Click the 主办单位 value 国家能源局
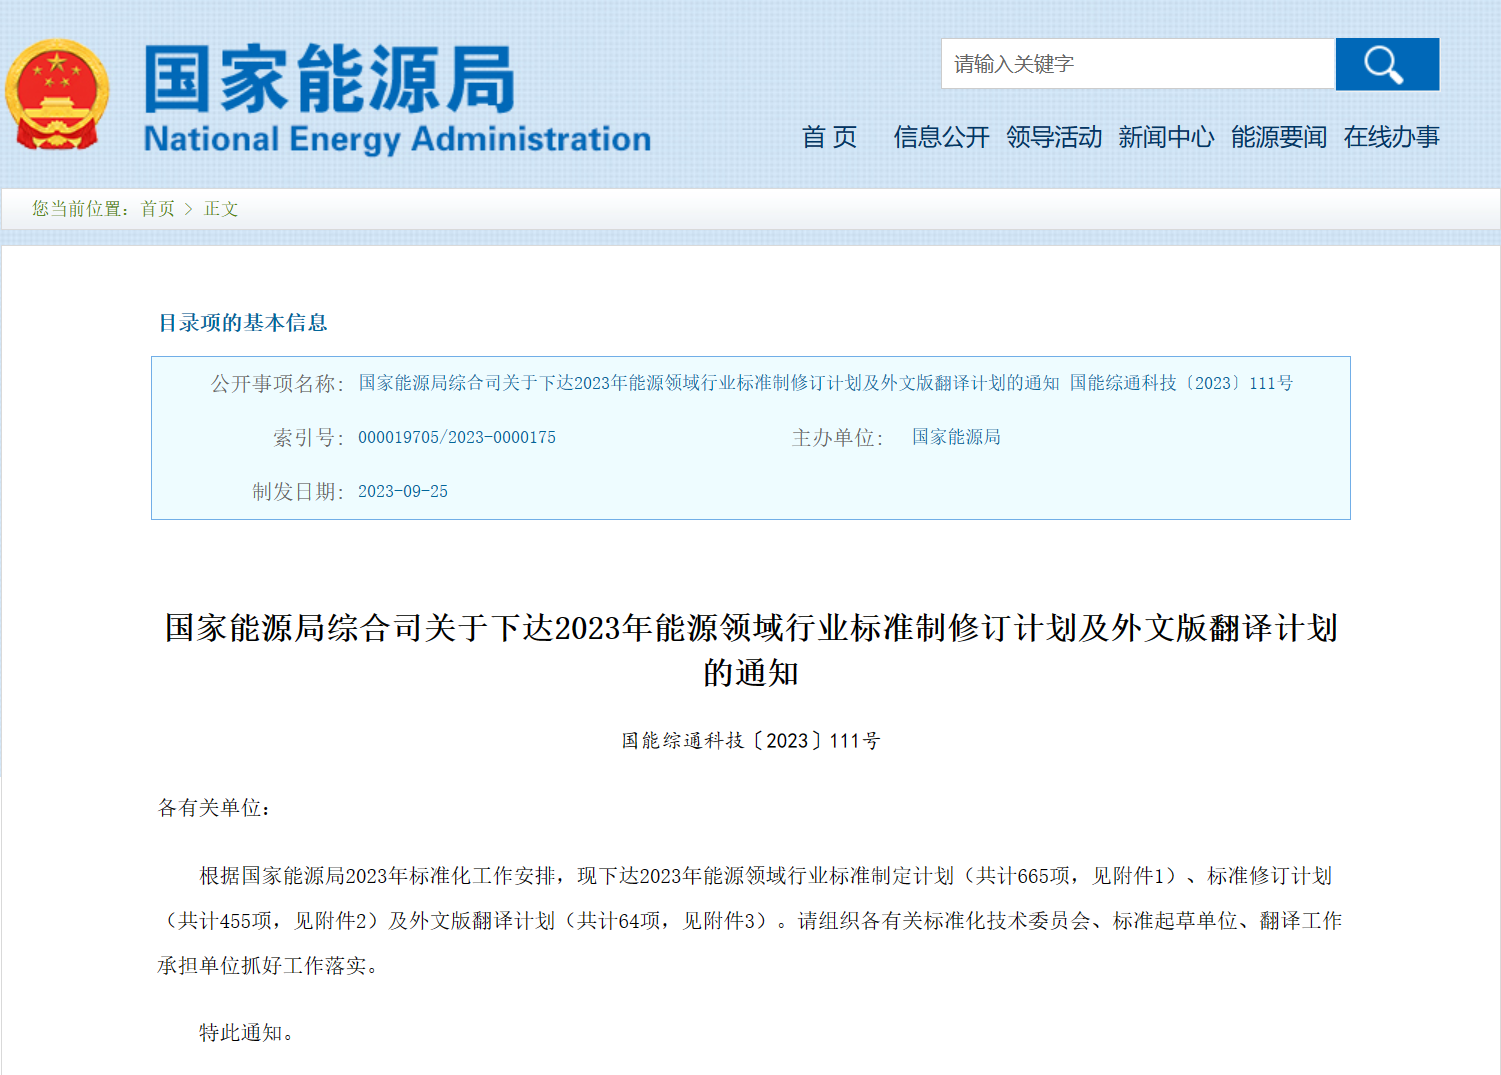Viewport: 1501px width, 1075px height. (954, 437)
